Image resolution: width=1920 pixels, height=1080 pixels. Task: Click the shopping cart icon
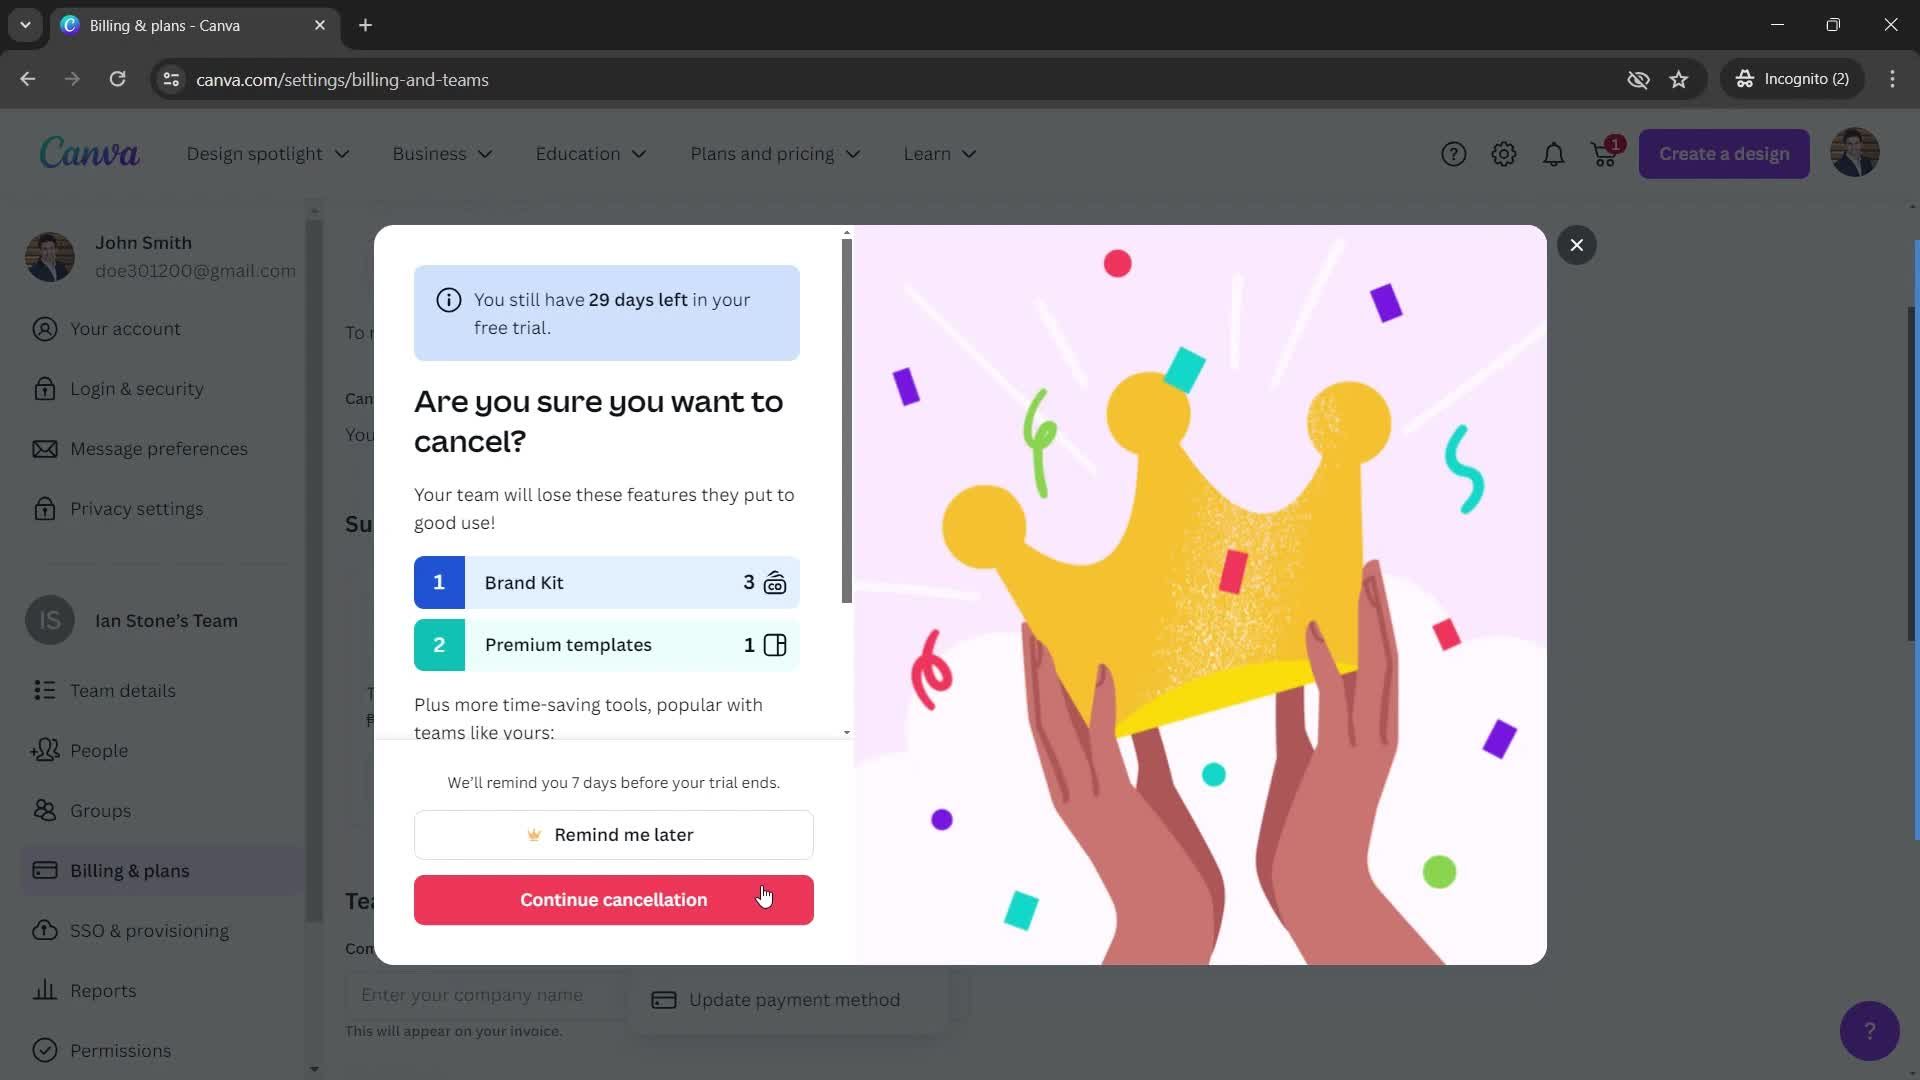click(1604, 154)
